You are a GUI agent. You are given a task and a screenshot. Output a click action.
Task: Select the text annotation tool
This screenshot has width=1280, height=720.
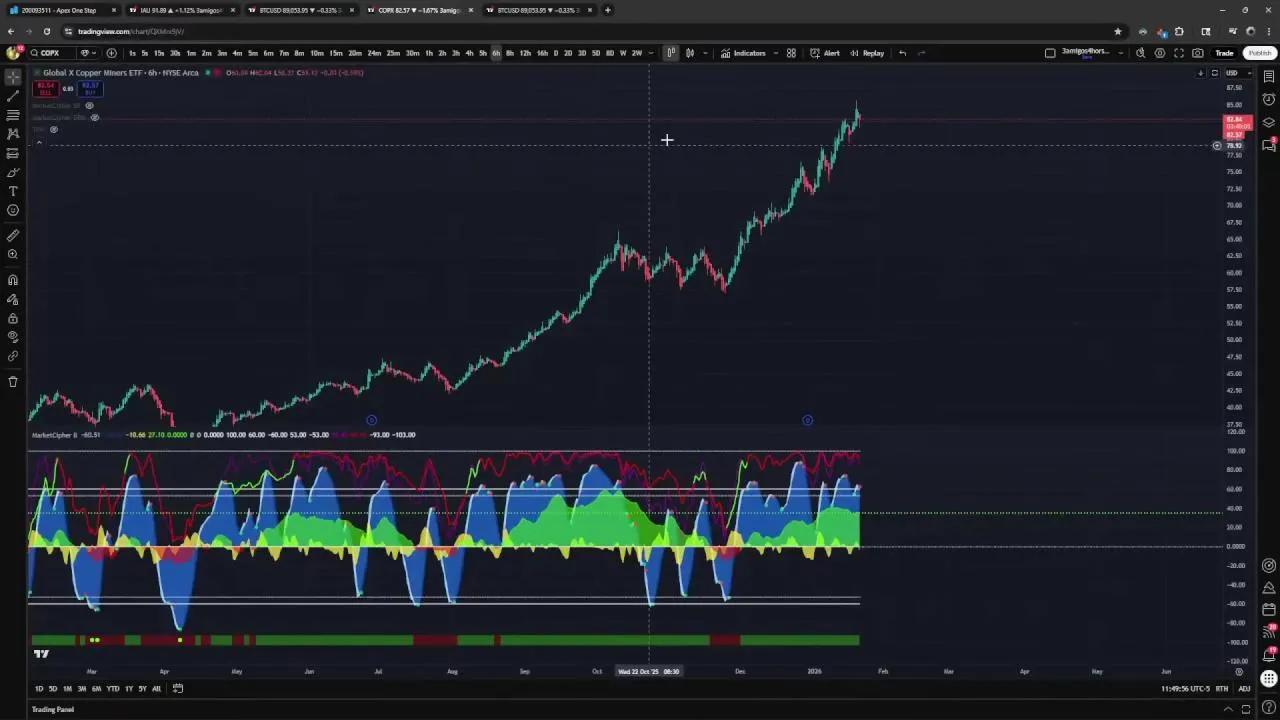[x=13, y=191]
